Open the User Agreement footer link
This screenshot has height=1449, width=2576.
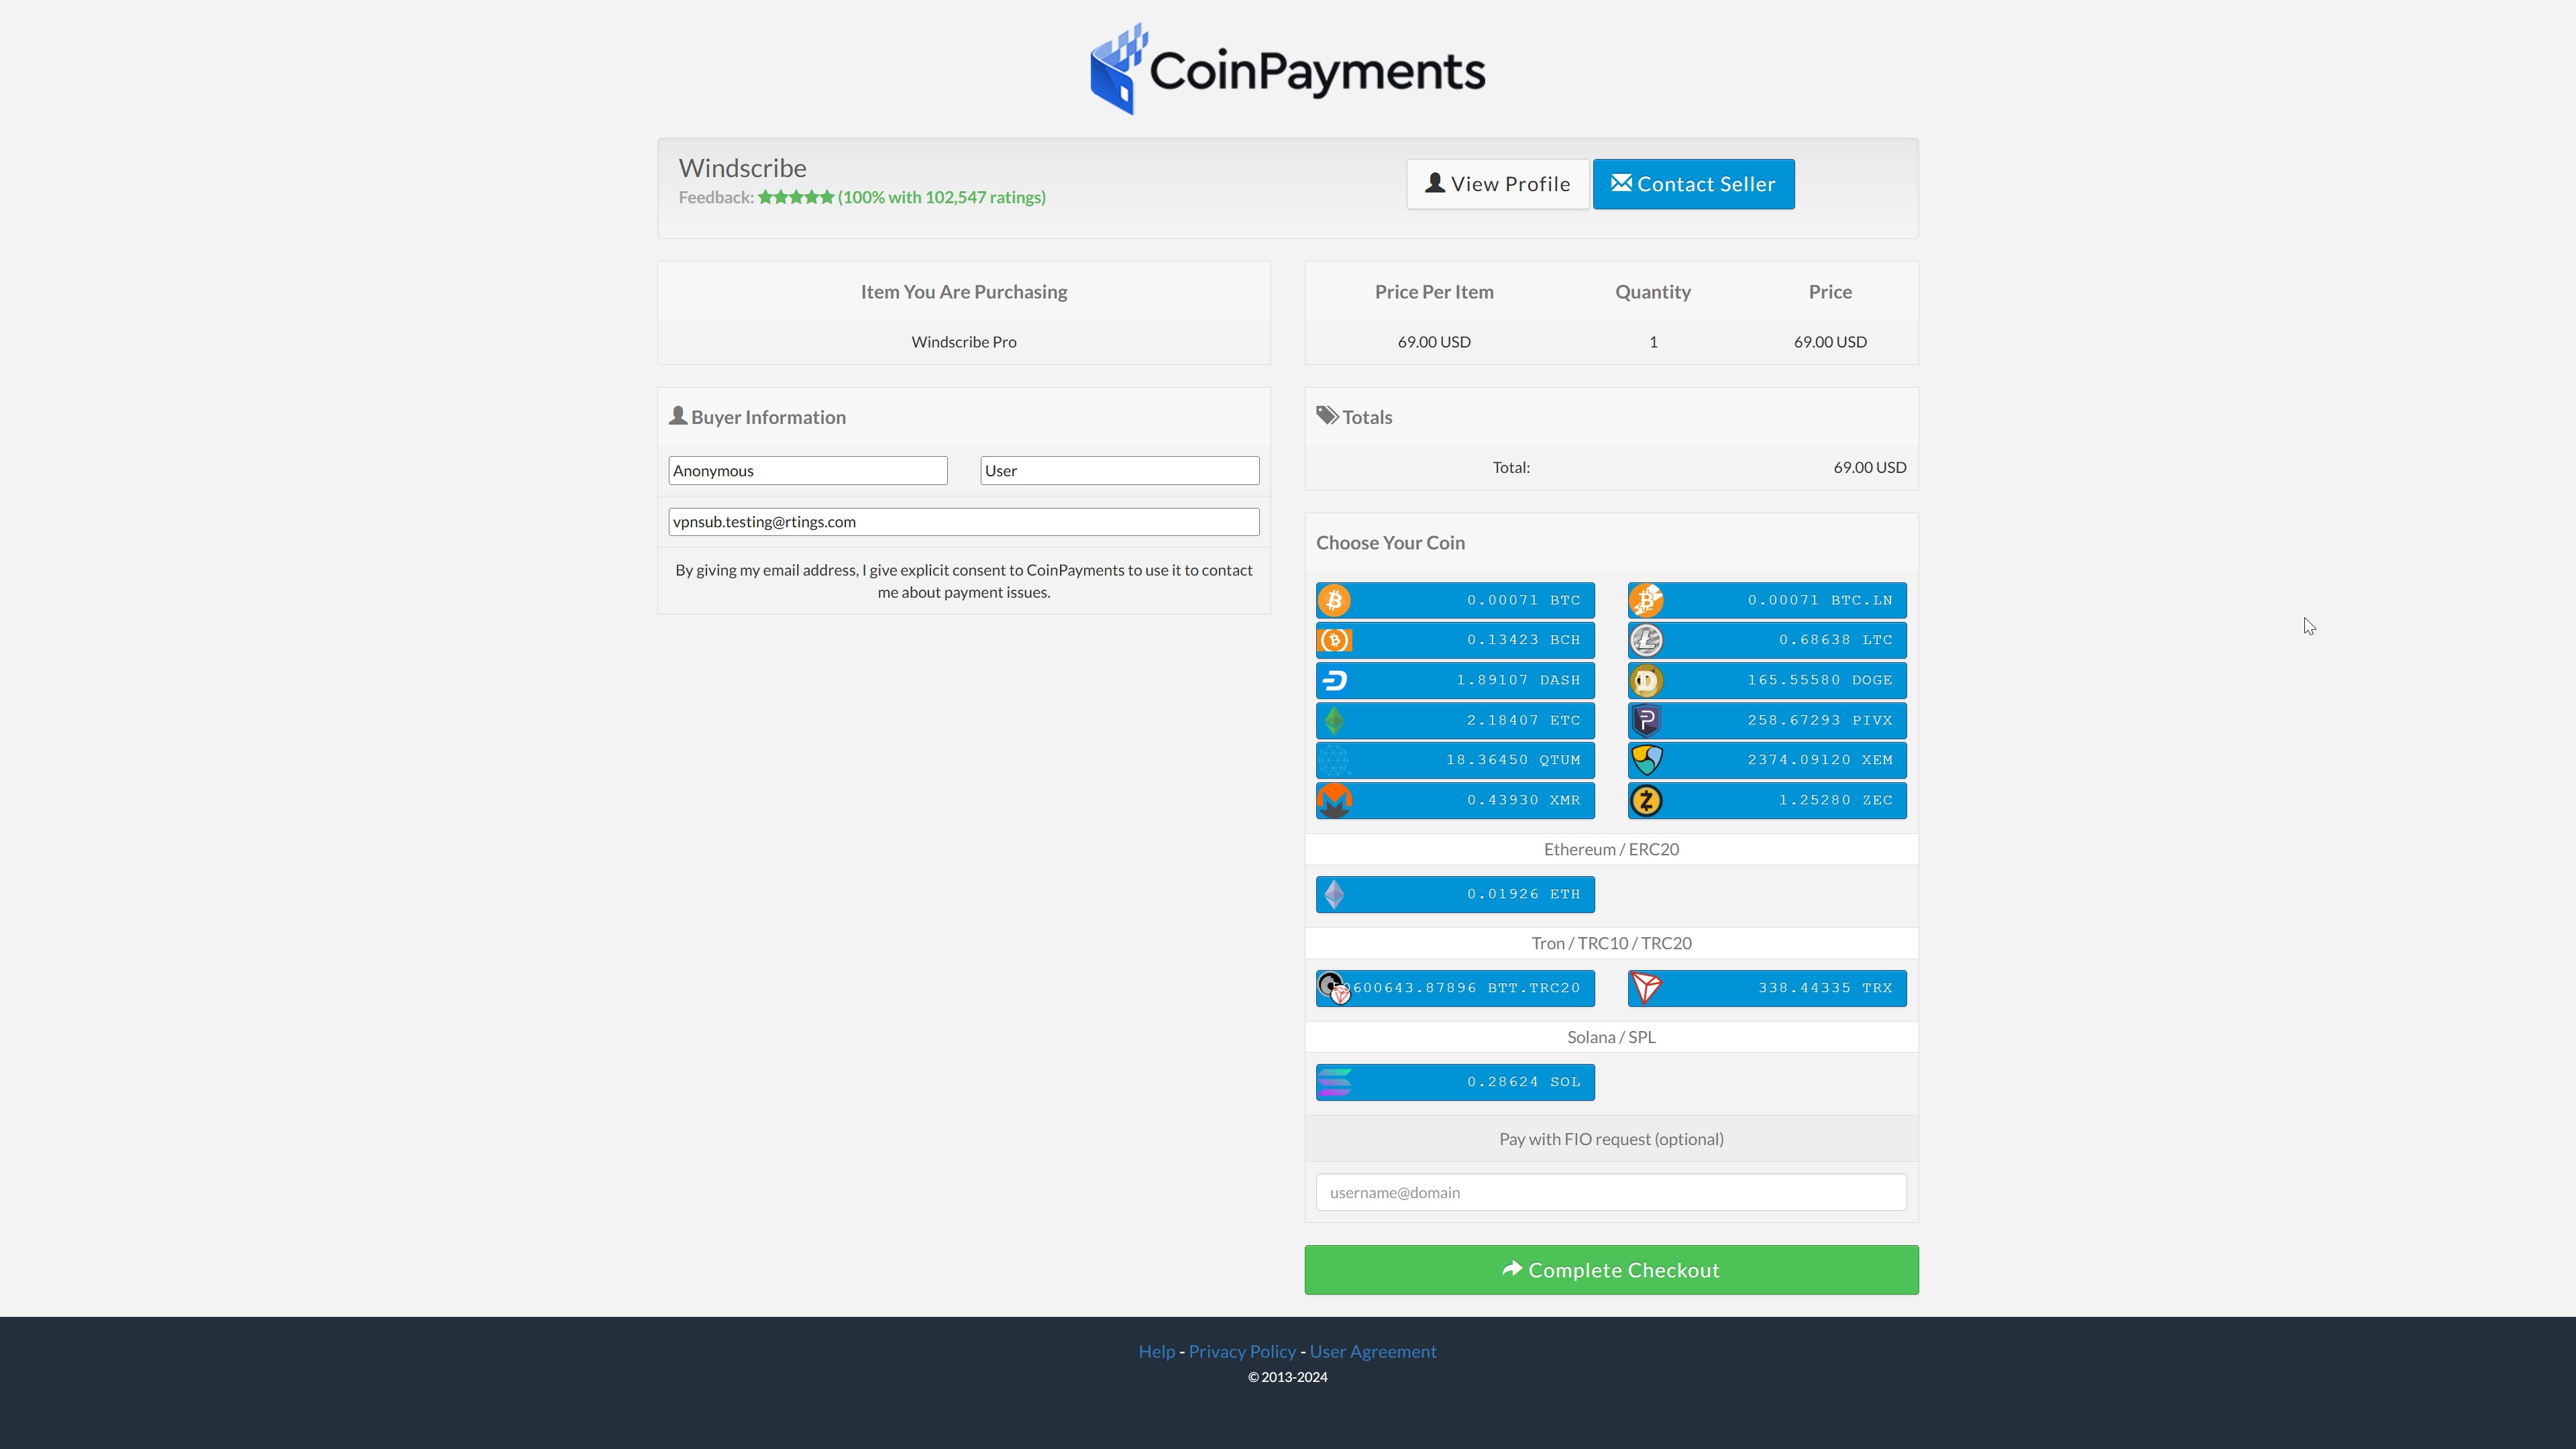click(1372, 1351)
